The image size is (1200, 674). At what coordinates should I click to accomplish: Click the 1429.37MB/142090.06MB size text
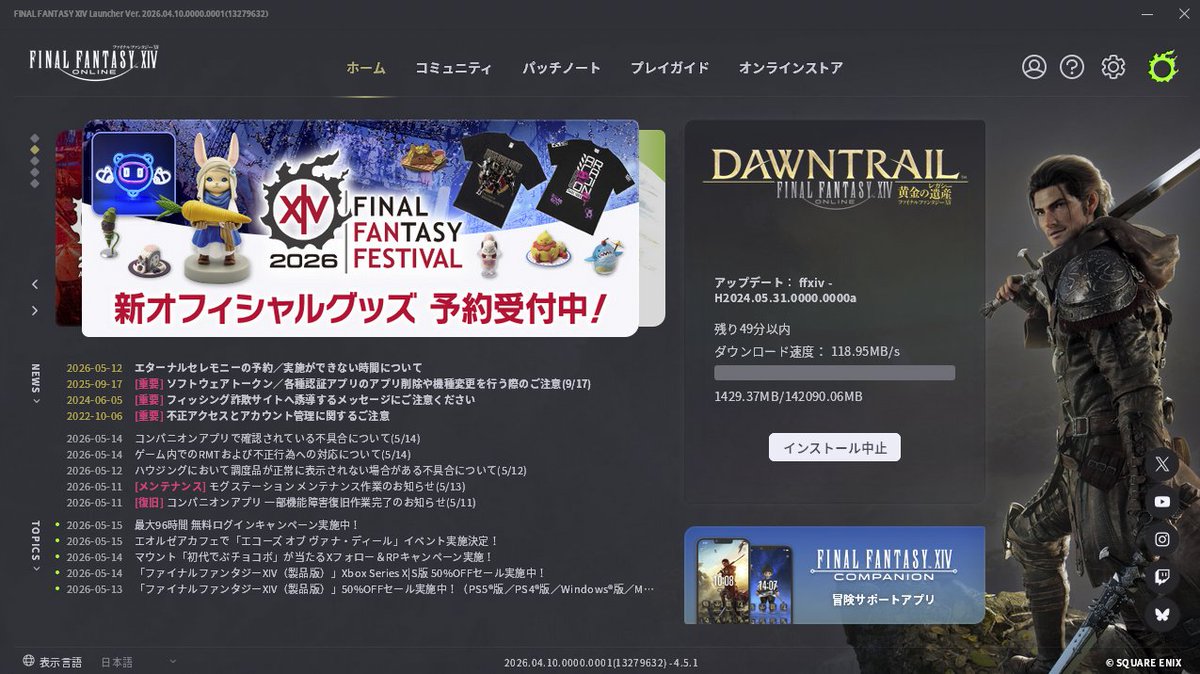pos(788,397)
